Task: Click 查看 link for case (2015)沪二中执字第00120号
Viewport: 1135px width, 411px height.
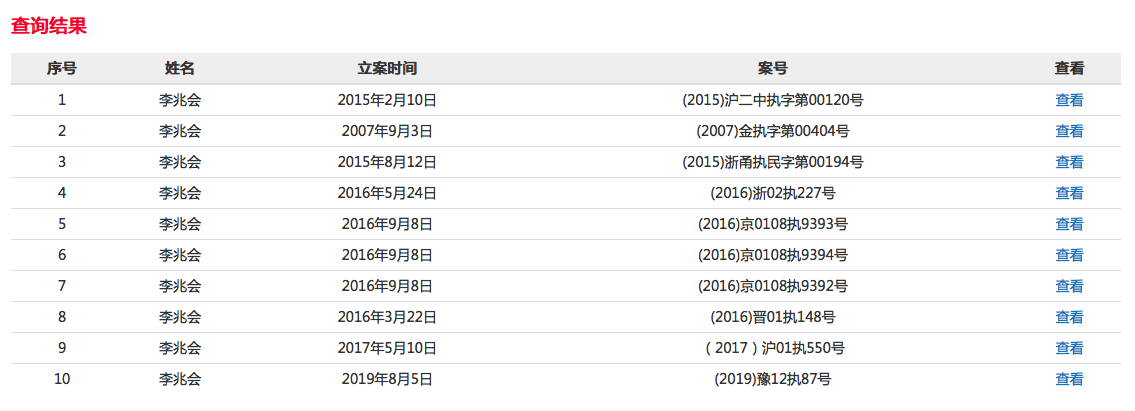Action: (x=1069, y=100)
